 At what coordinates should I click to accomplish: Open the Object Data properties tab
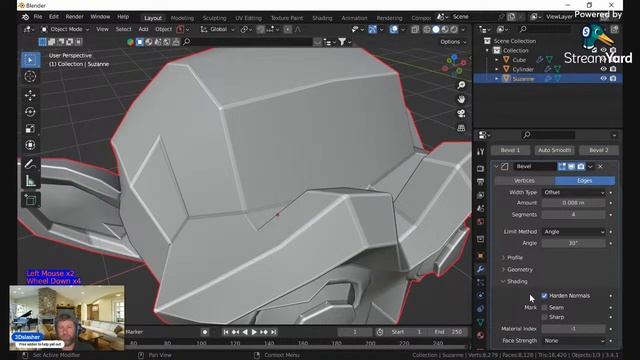coord(480,322)
